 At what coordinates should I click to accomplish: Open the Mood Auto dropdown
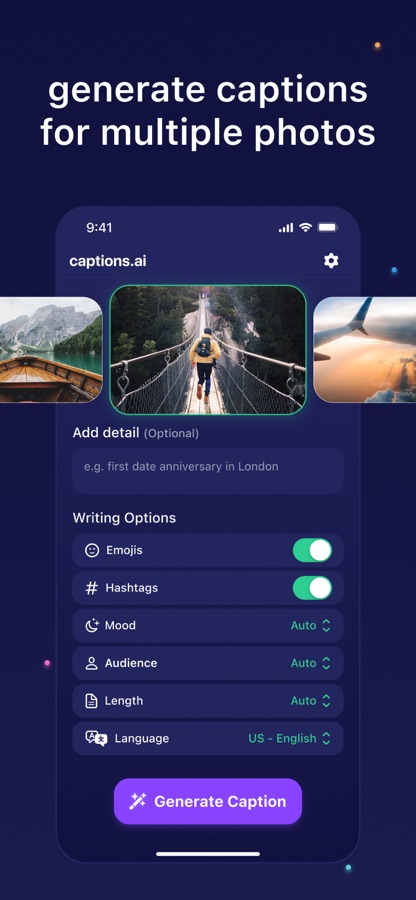310,626
